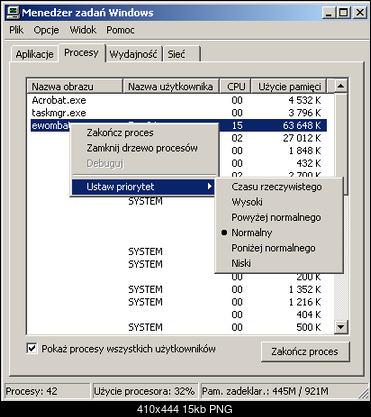Click the scrollbar up arrow
Screen dimensions: 371x417
(340, 86)
